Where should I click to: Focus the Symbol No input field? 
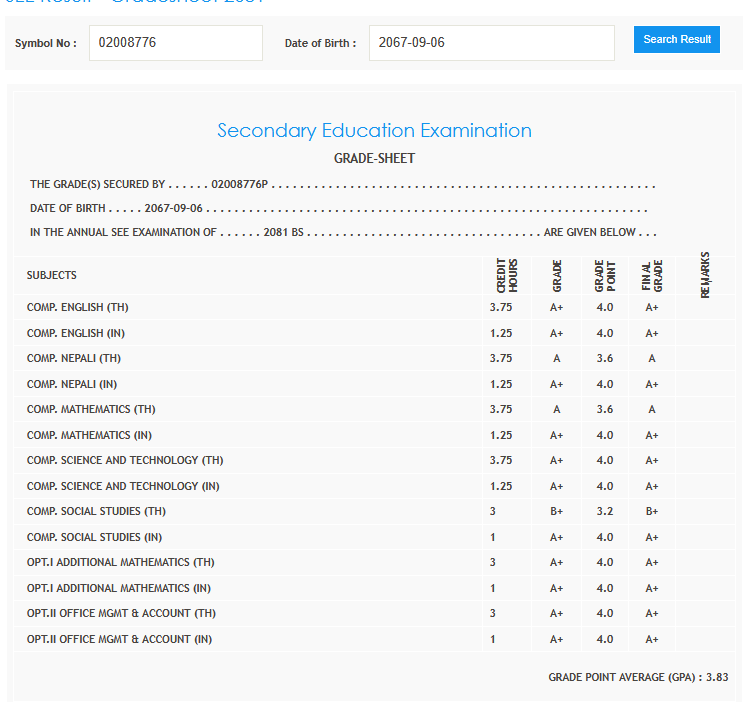pyautogui.click(x=175, y=43)
